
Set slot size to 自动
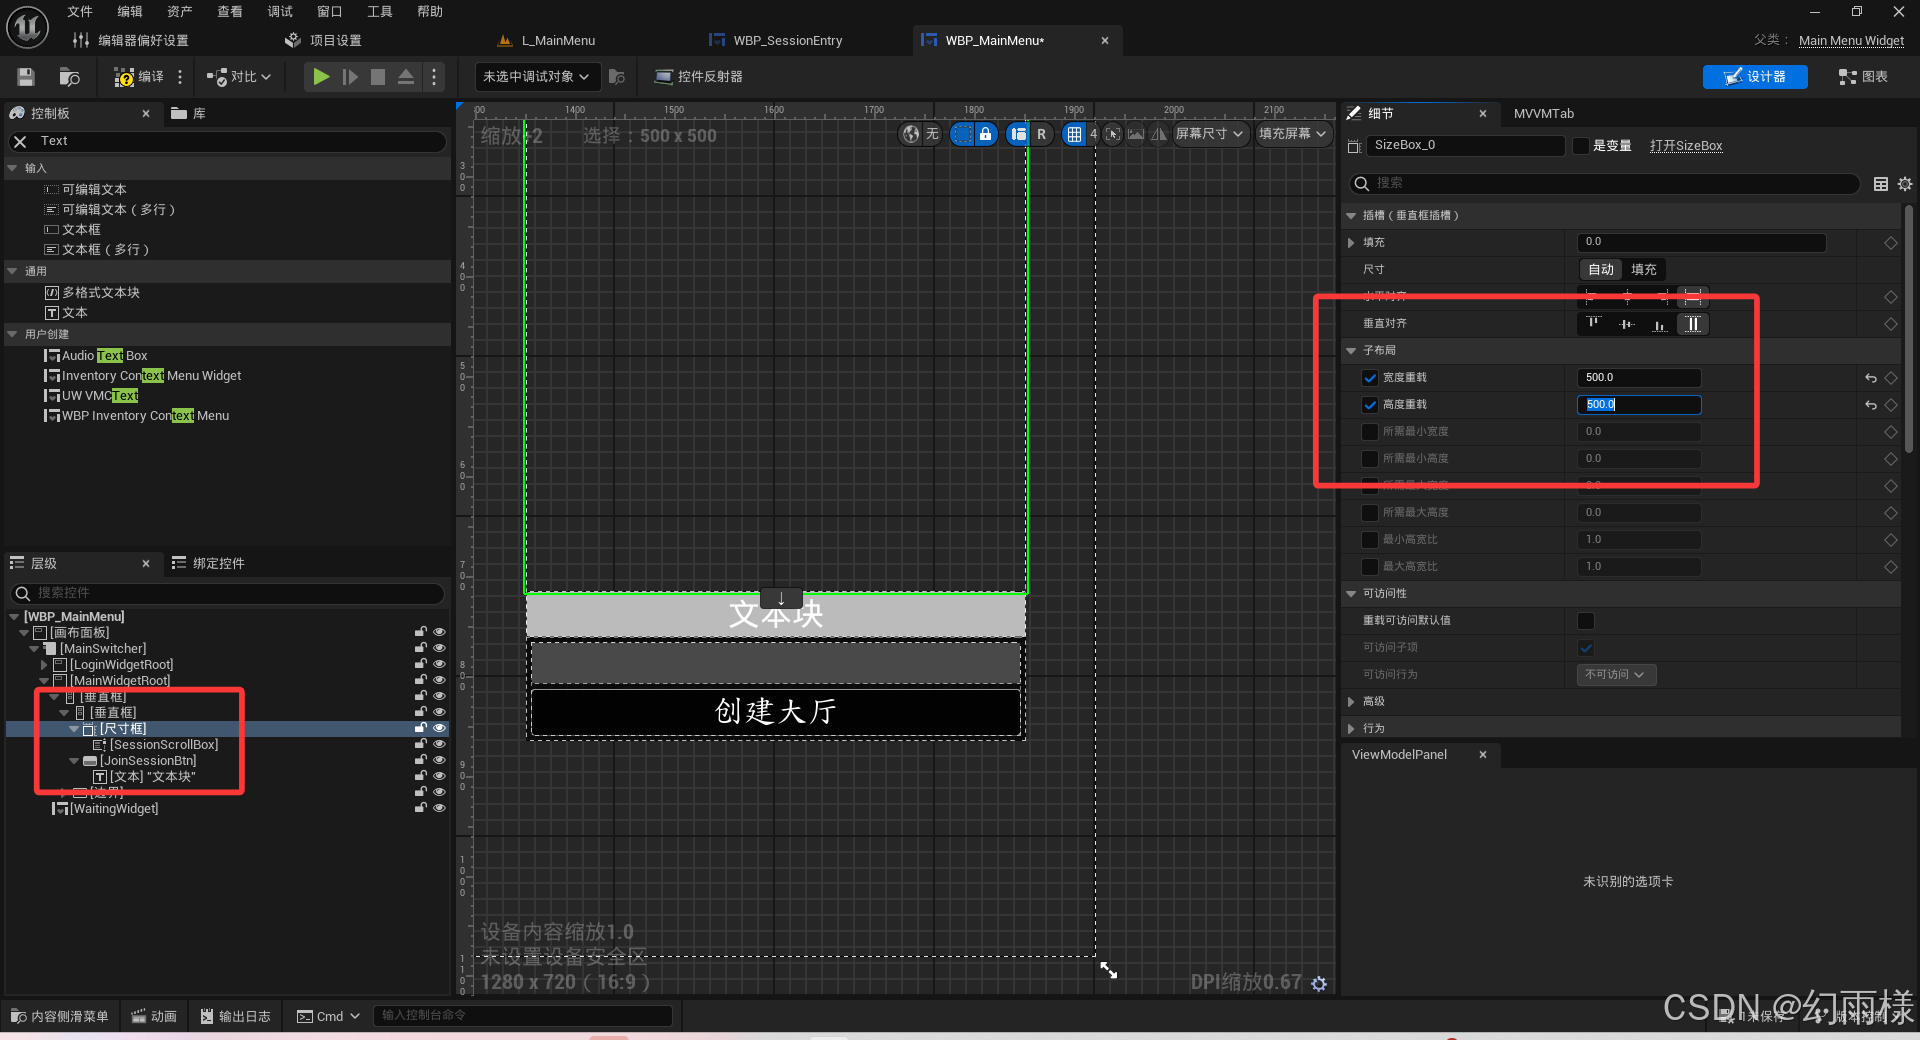click(x=1601, y=270)
